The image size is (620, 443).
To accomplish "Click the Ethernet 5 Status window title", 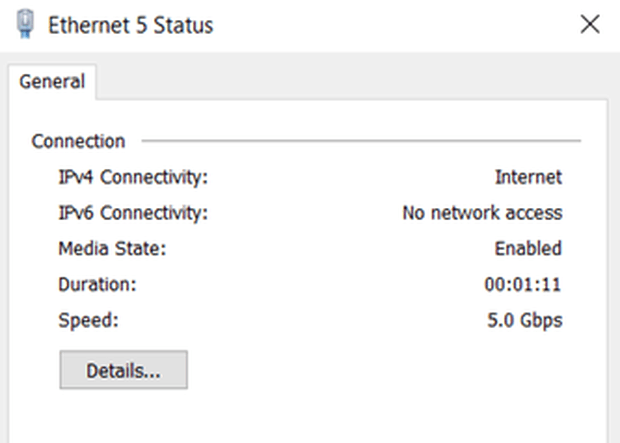I will coord(130,25).
